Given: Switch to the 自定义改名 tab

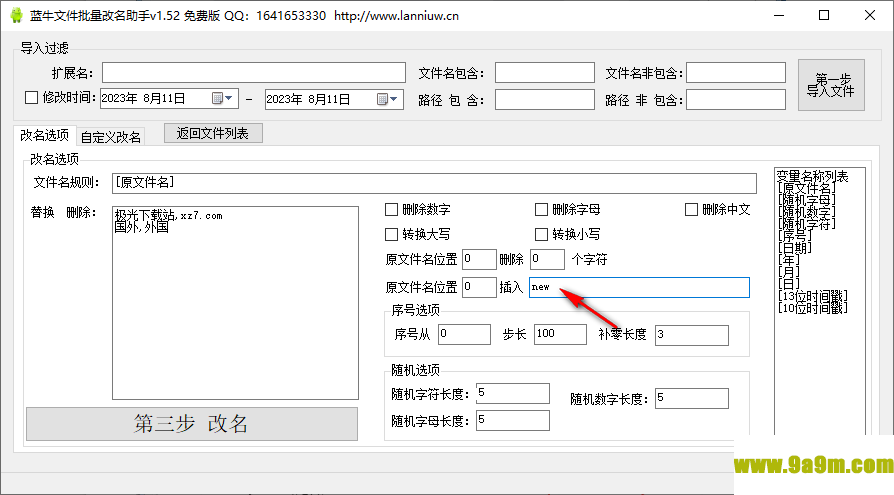Looking at the screenshot, I should click(111, 137).
